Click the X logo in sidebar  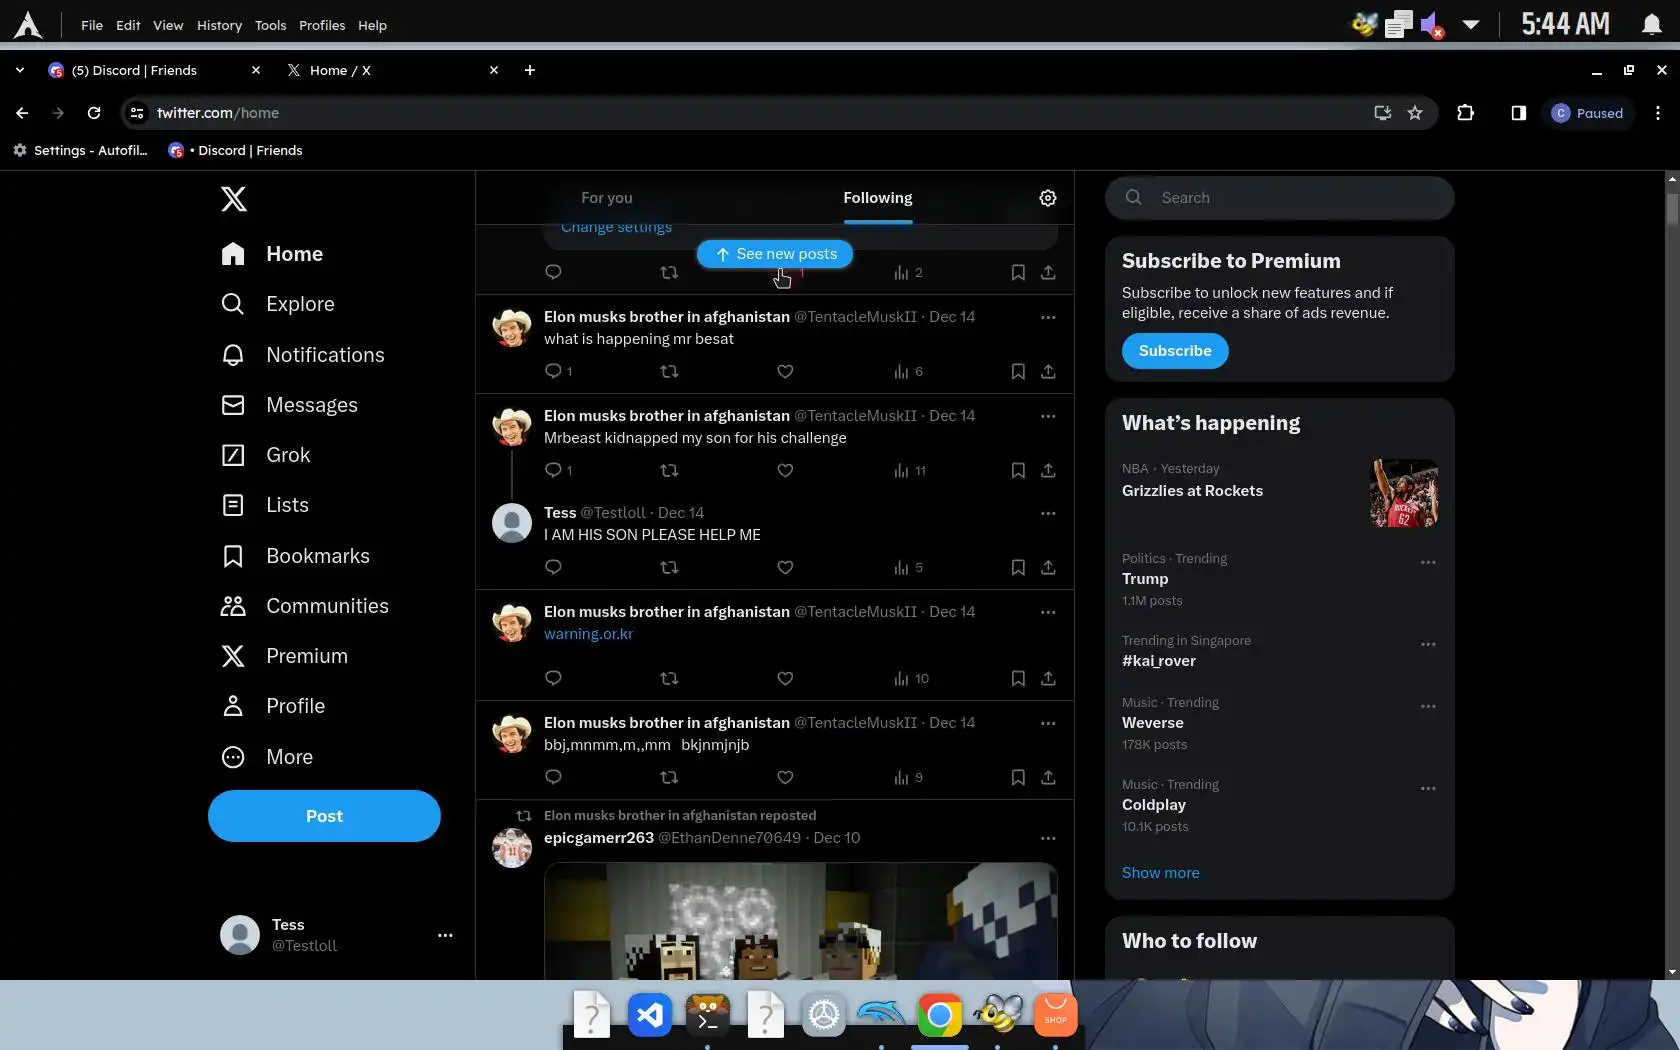[233, 199]
